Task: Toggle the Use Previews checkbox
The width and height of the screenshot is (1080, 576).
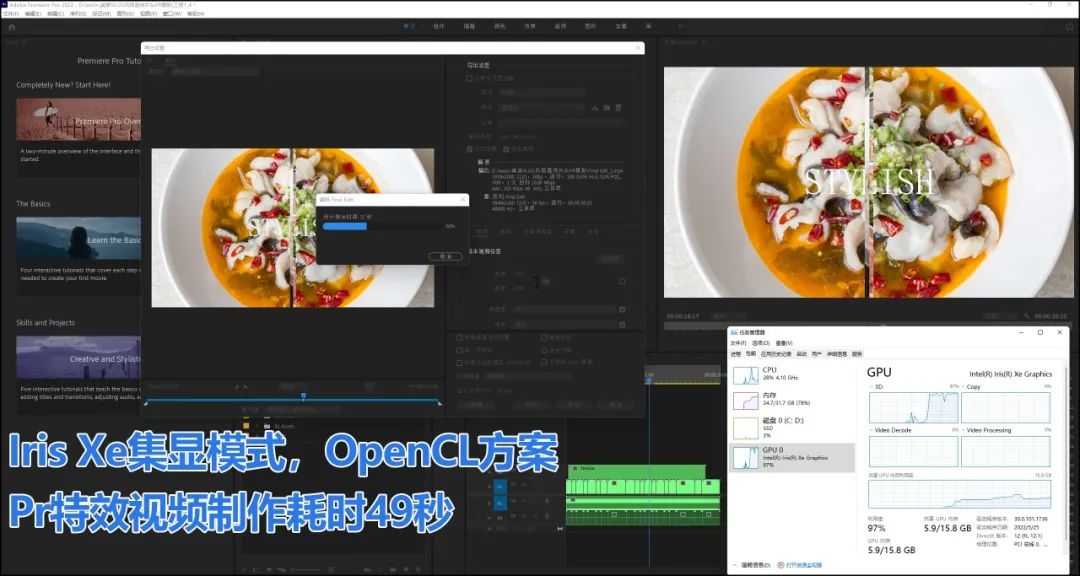Action: point(544,338)
